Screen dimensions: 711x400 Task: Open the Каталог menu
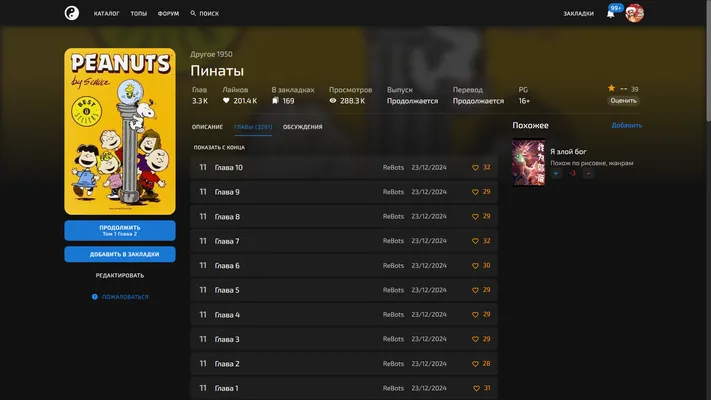[x=107, y=14]
